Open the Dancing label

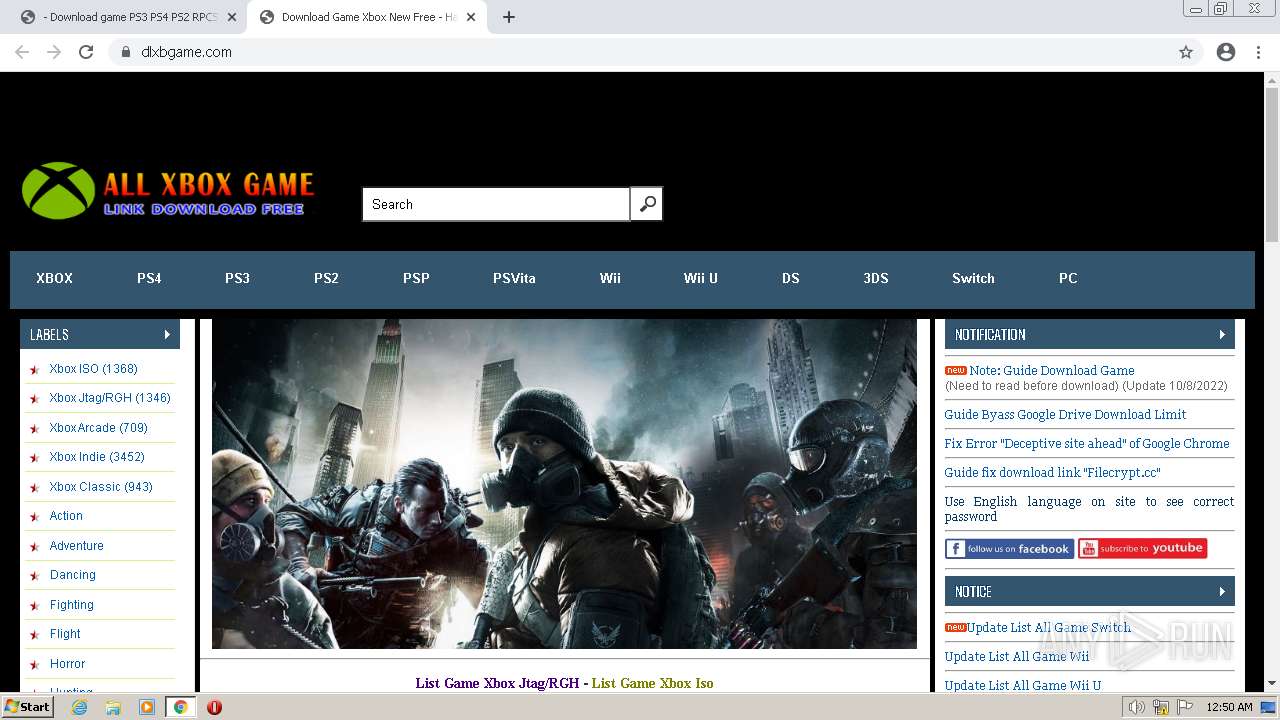73,575
